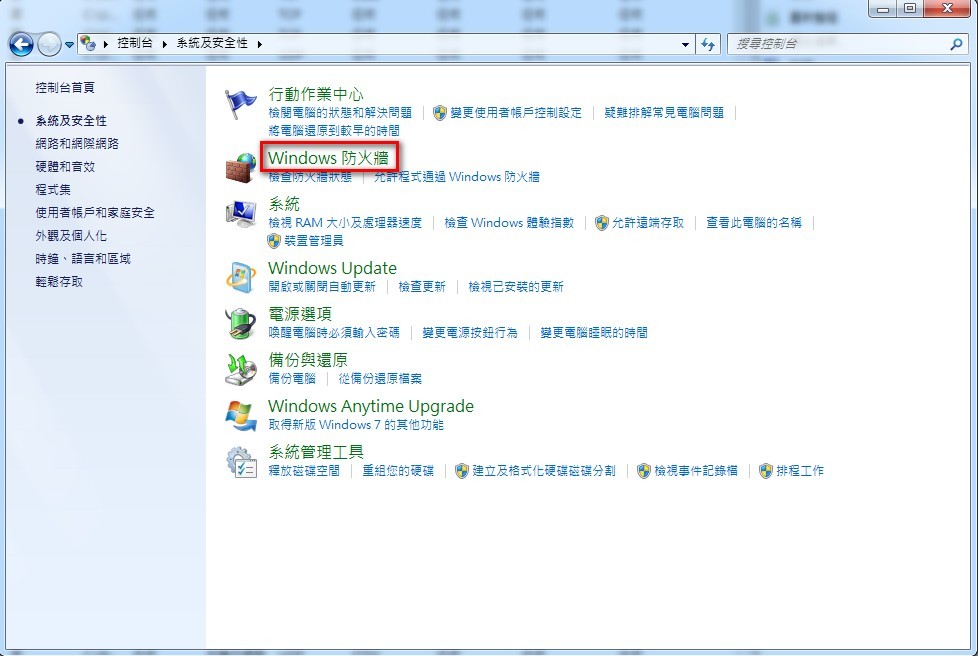This screenshot has width=978, height=656.
Task: Click 檢視已安裝的更新
Action: point(516,287)
